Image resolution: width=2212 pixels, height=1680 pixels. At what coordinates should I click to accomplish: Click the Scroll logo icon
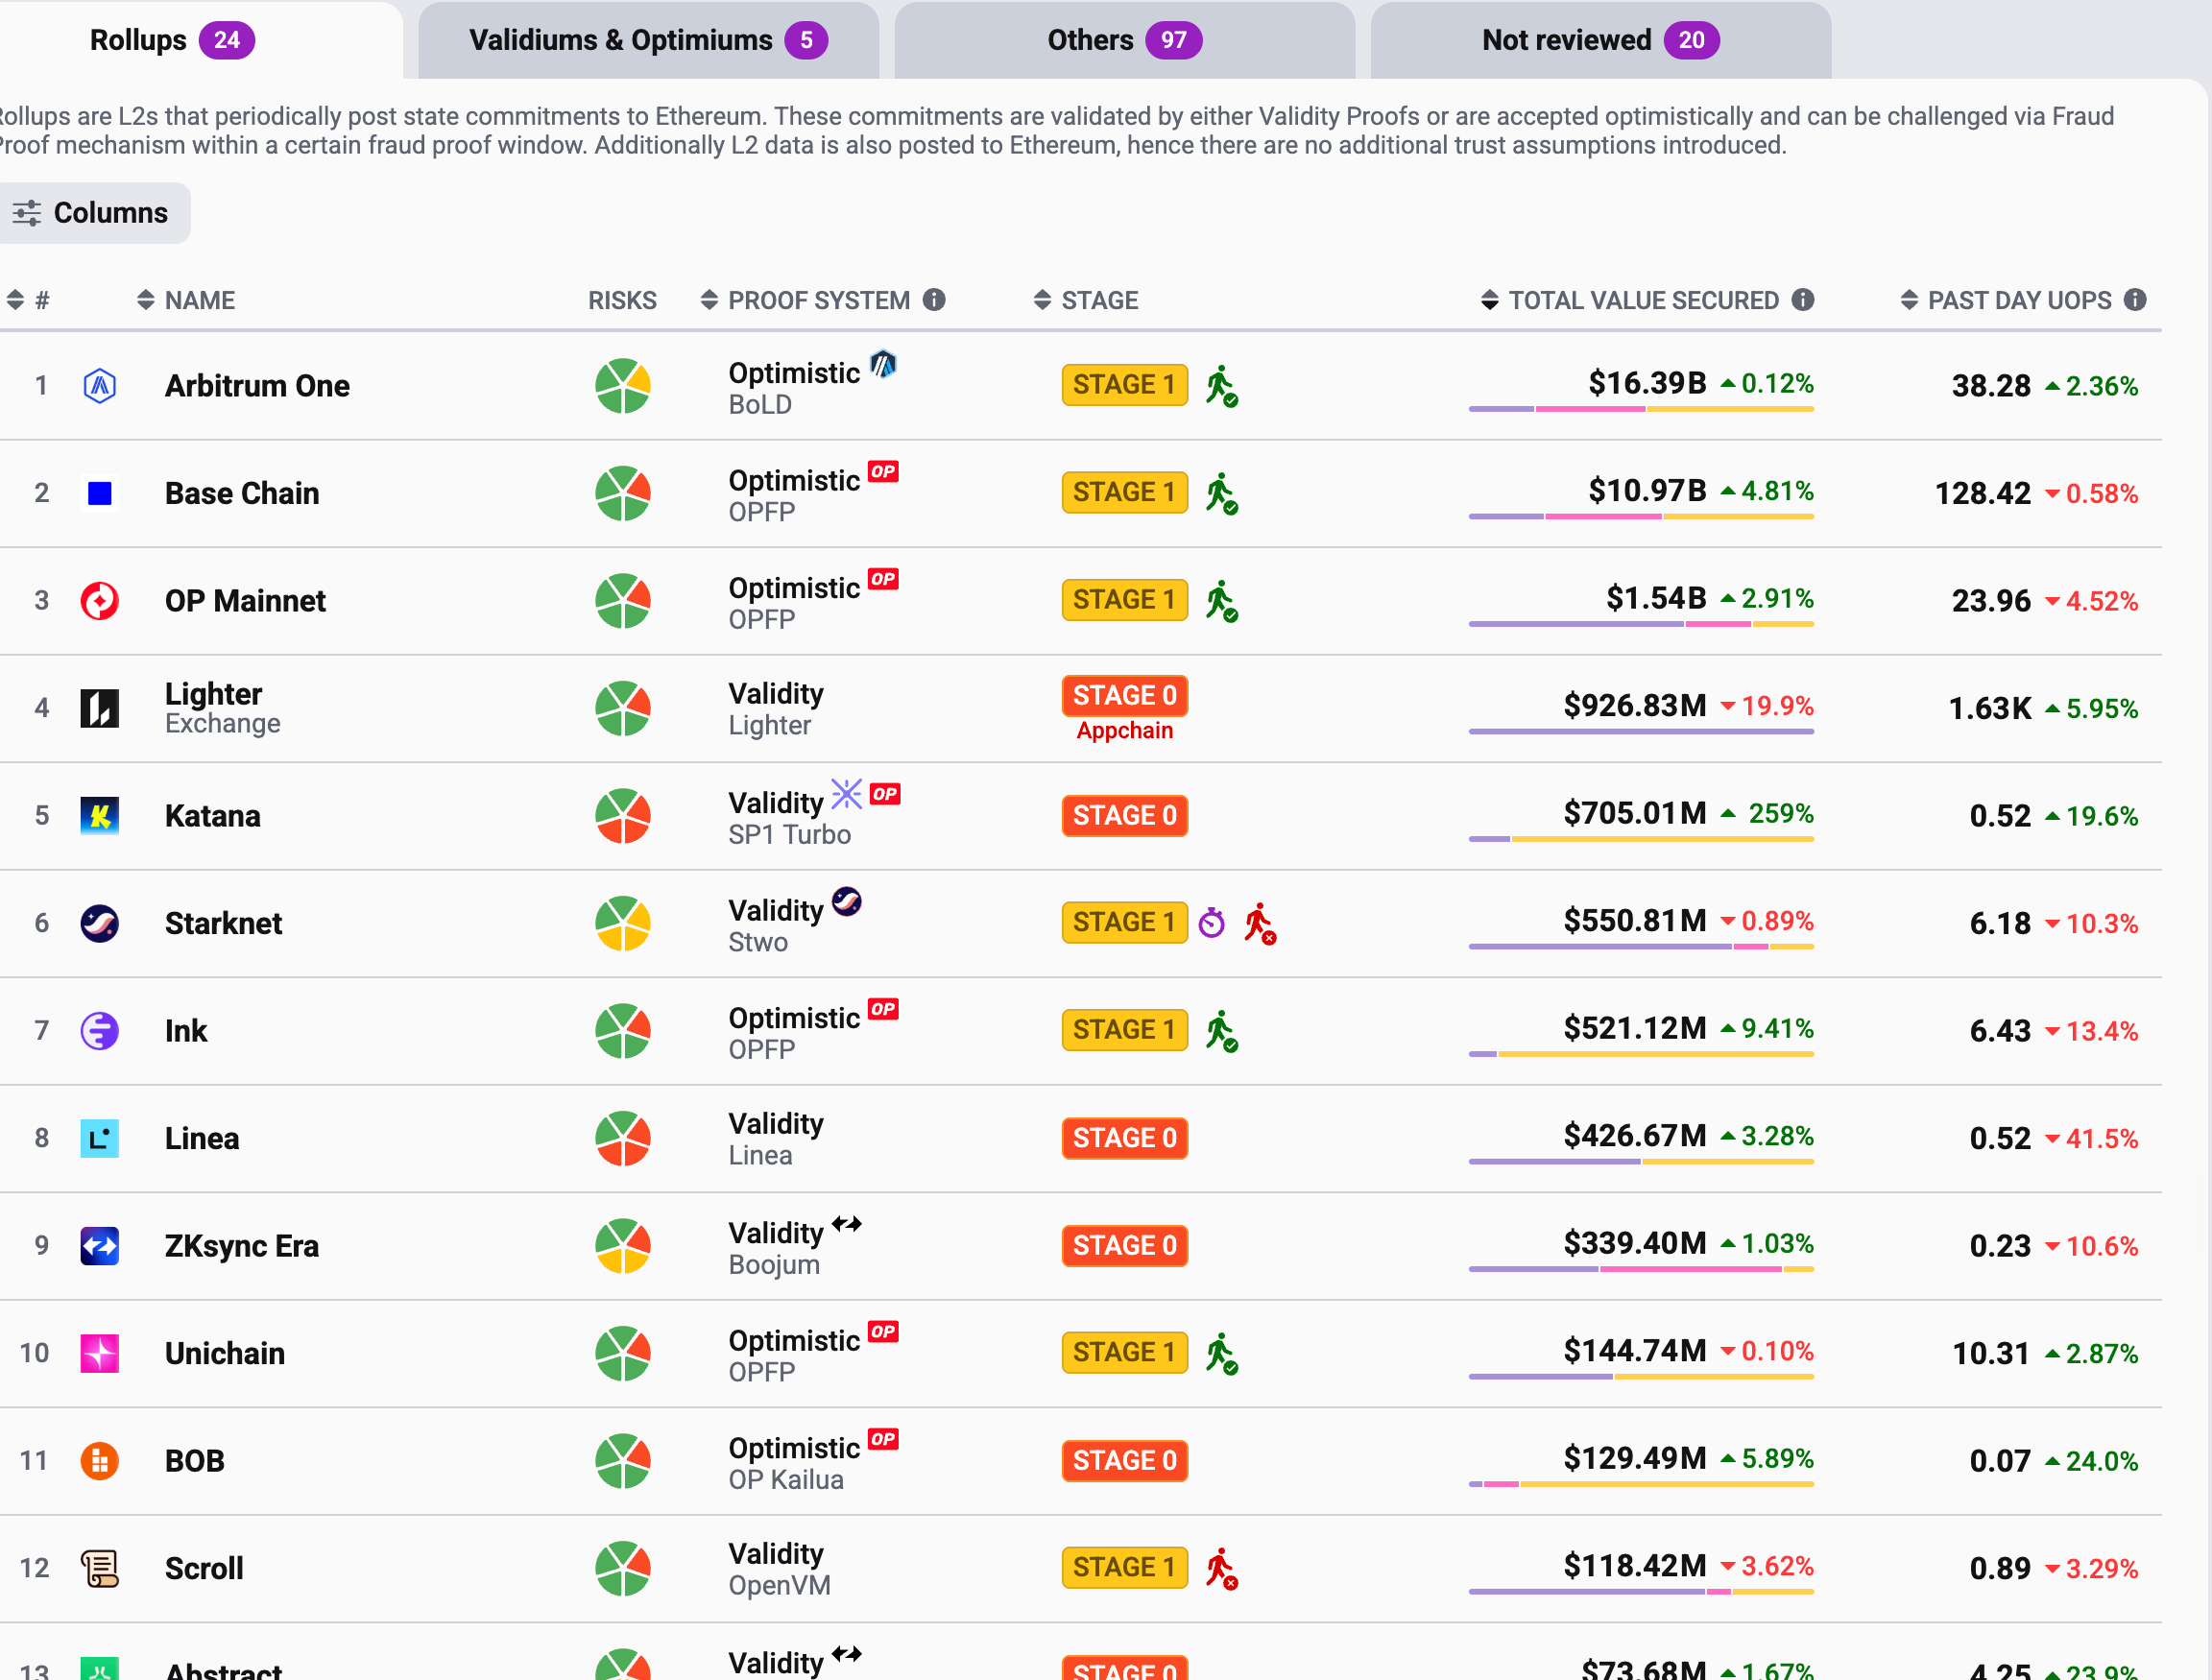coord(100,1568)
